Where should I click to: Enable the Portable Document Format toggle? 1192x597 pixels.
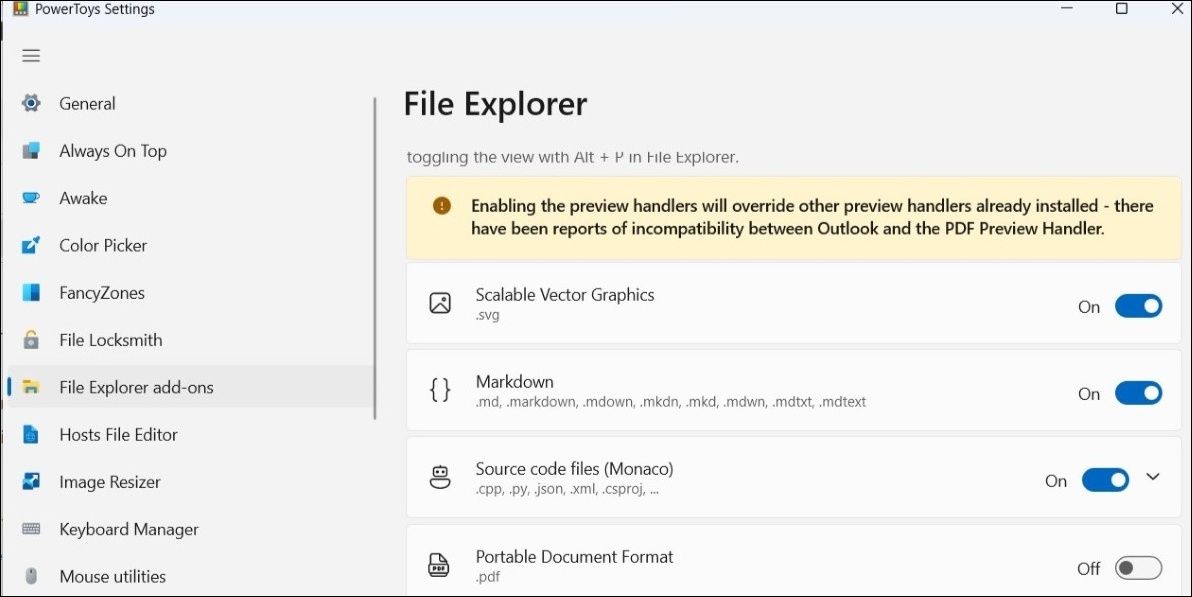(x=1138, y=568)
